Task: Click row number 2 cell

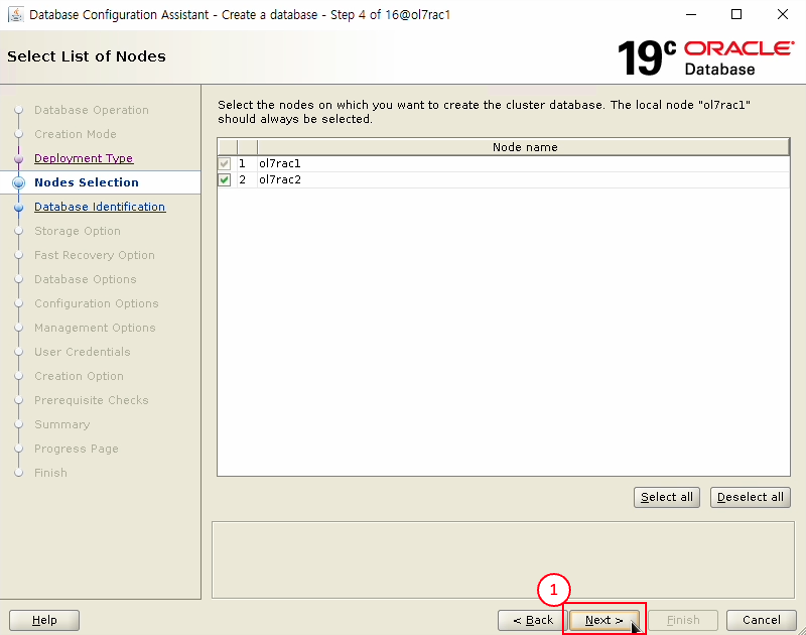Action: click(x=247, y=180)
